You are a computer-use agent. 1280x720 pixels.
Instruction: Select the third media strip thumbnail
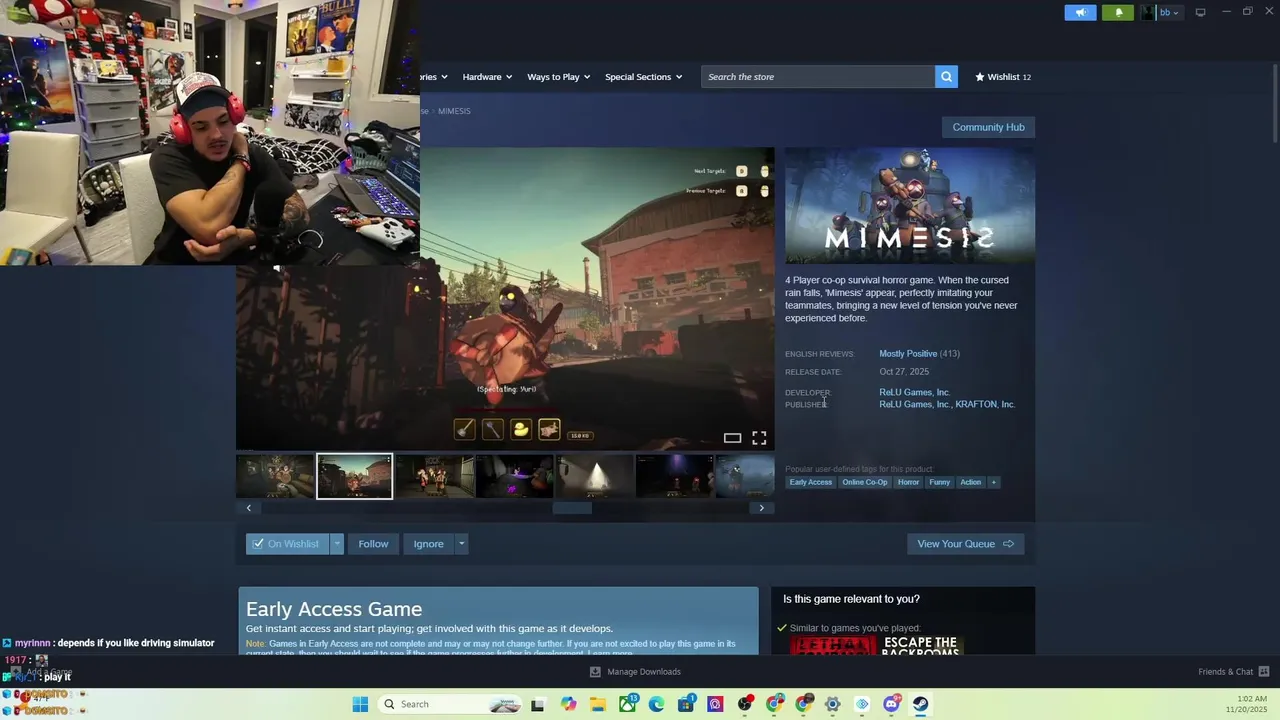pyautogui.click(x=435, y=476)
